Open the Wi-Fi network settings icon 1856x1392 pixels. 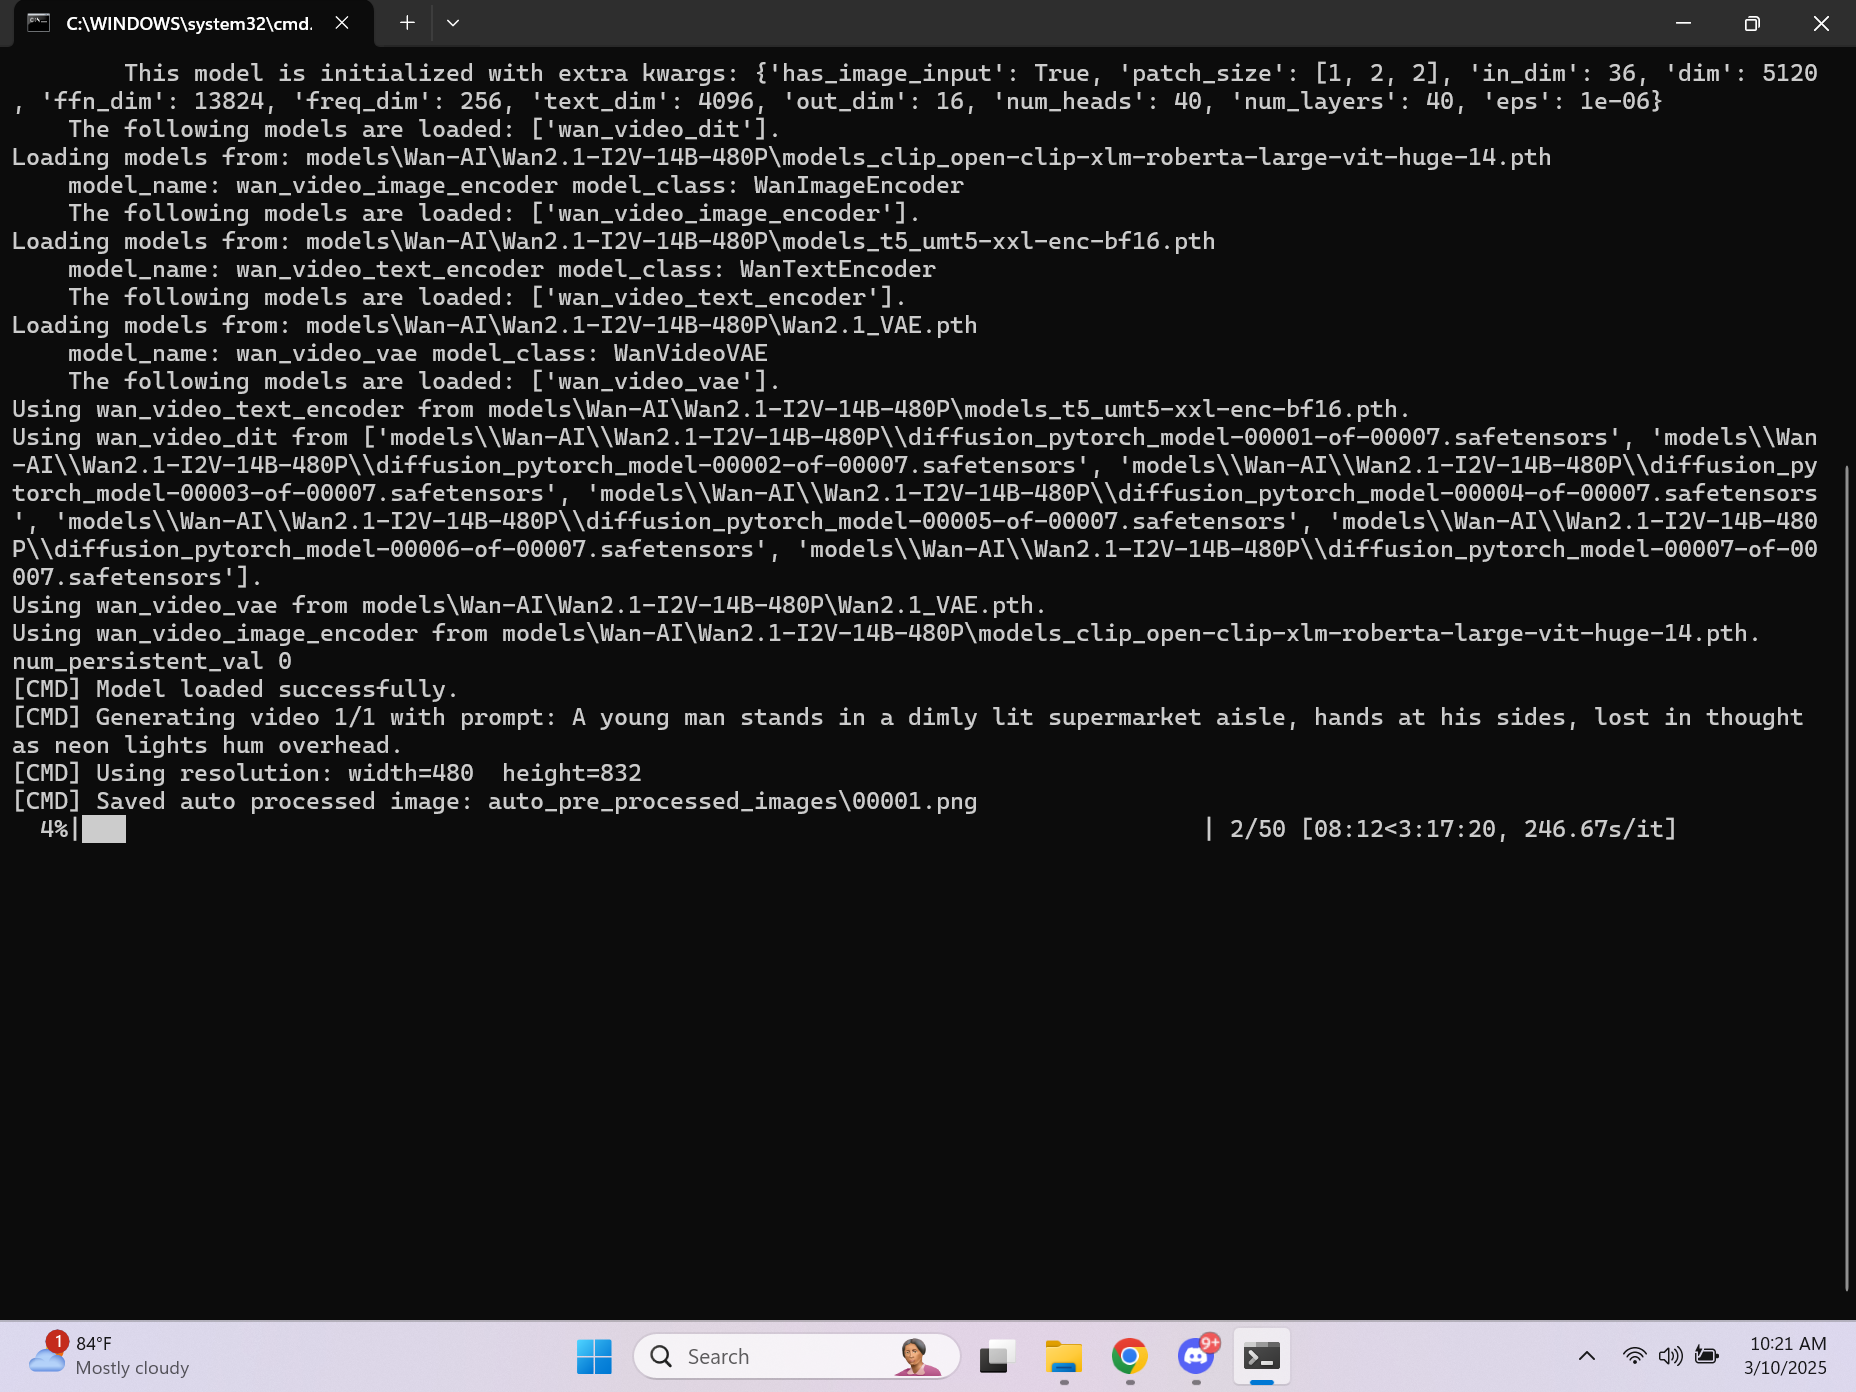[1634, 1356]
